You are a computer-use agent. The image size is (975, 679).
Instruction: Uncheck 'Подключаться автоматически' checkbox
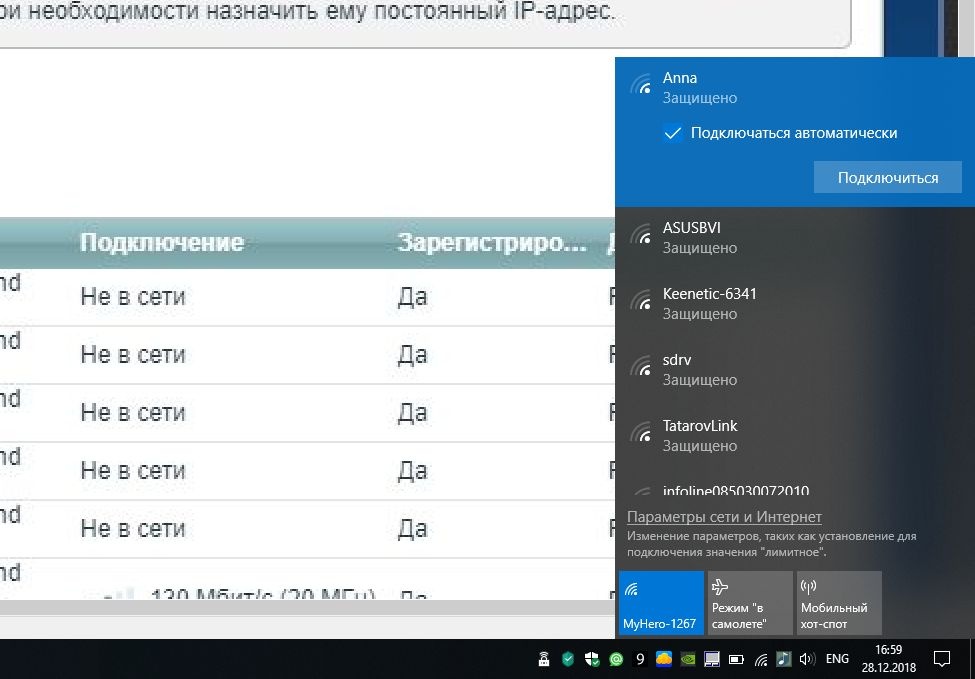tap(673, 133)
